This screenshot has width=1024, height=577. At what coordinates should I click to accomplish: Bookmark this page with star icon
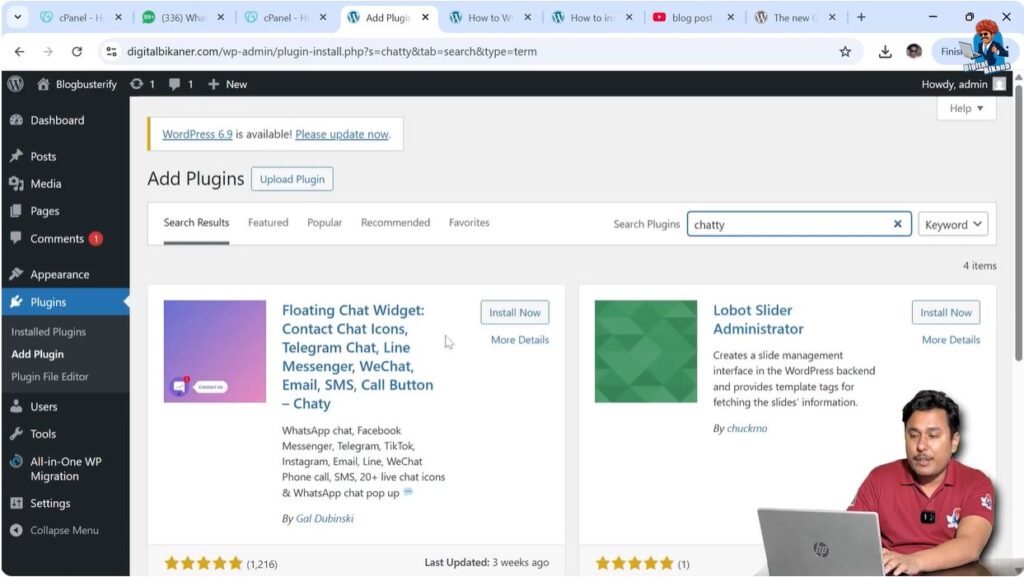coord(845,52)
